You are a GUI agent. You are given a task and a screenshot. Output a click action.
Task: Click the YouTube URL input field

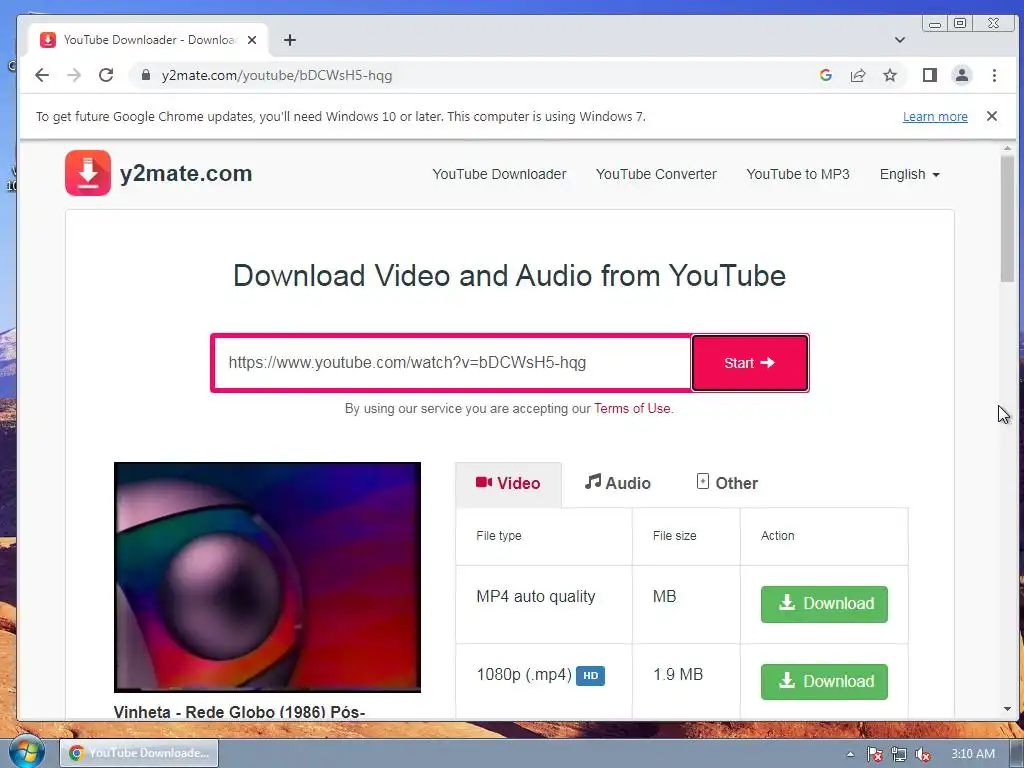pyautogui.click(x=452, y=362)
